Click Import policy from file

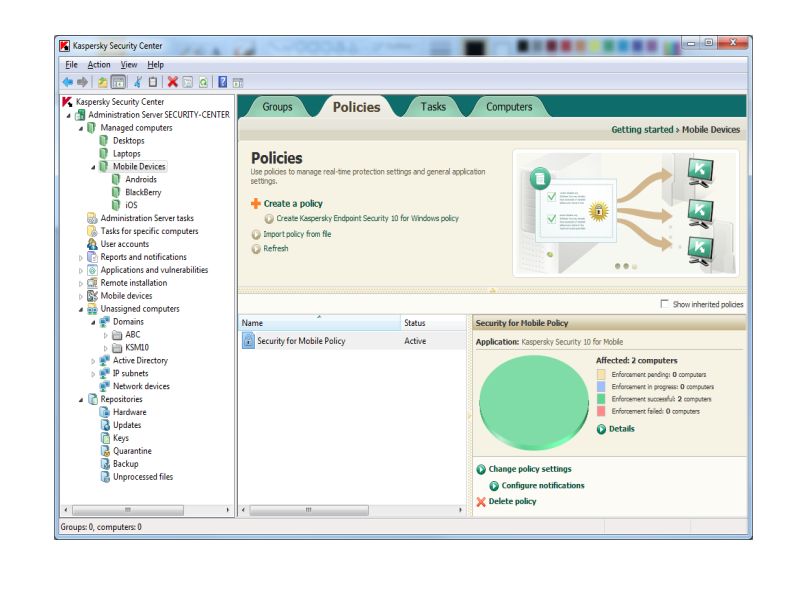click(x=297, y=234)
